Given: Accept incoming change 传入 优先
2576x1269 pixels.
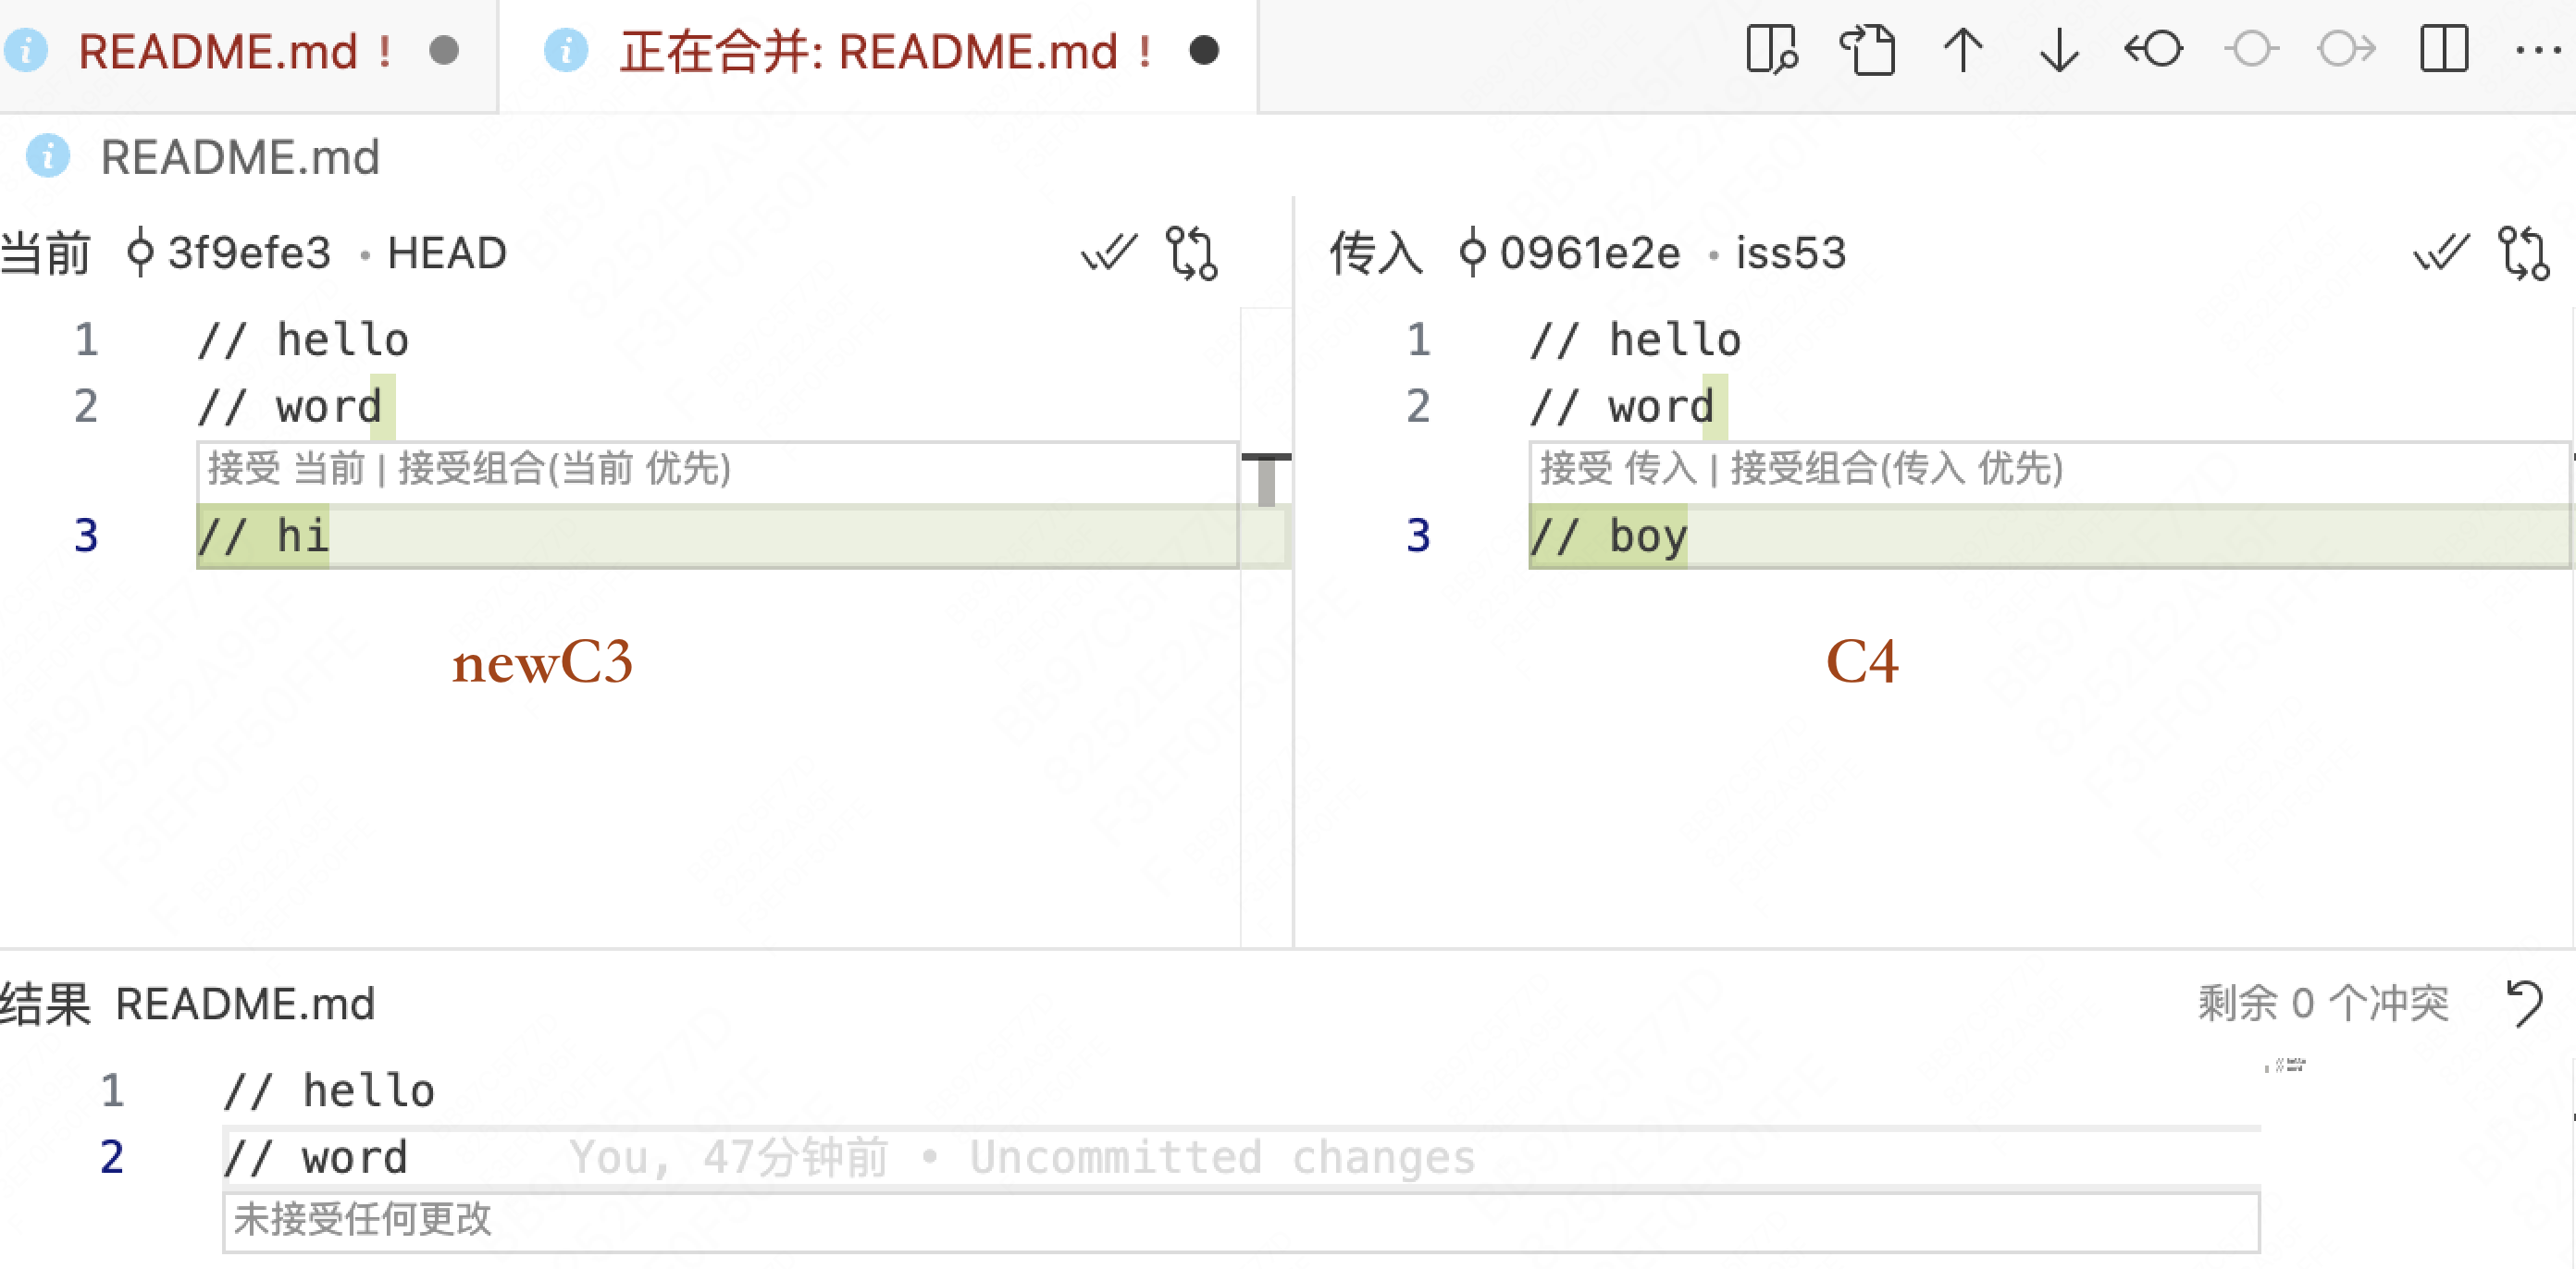Looking at the screenshot, I should click(1889, 473).
